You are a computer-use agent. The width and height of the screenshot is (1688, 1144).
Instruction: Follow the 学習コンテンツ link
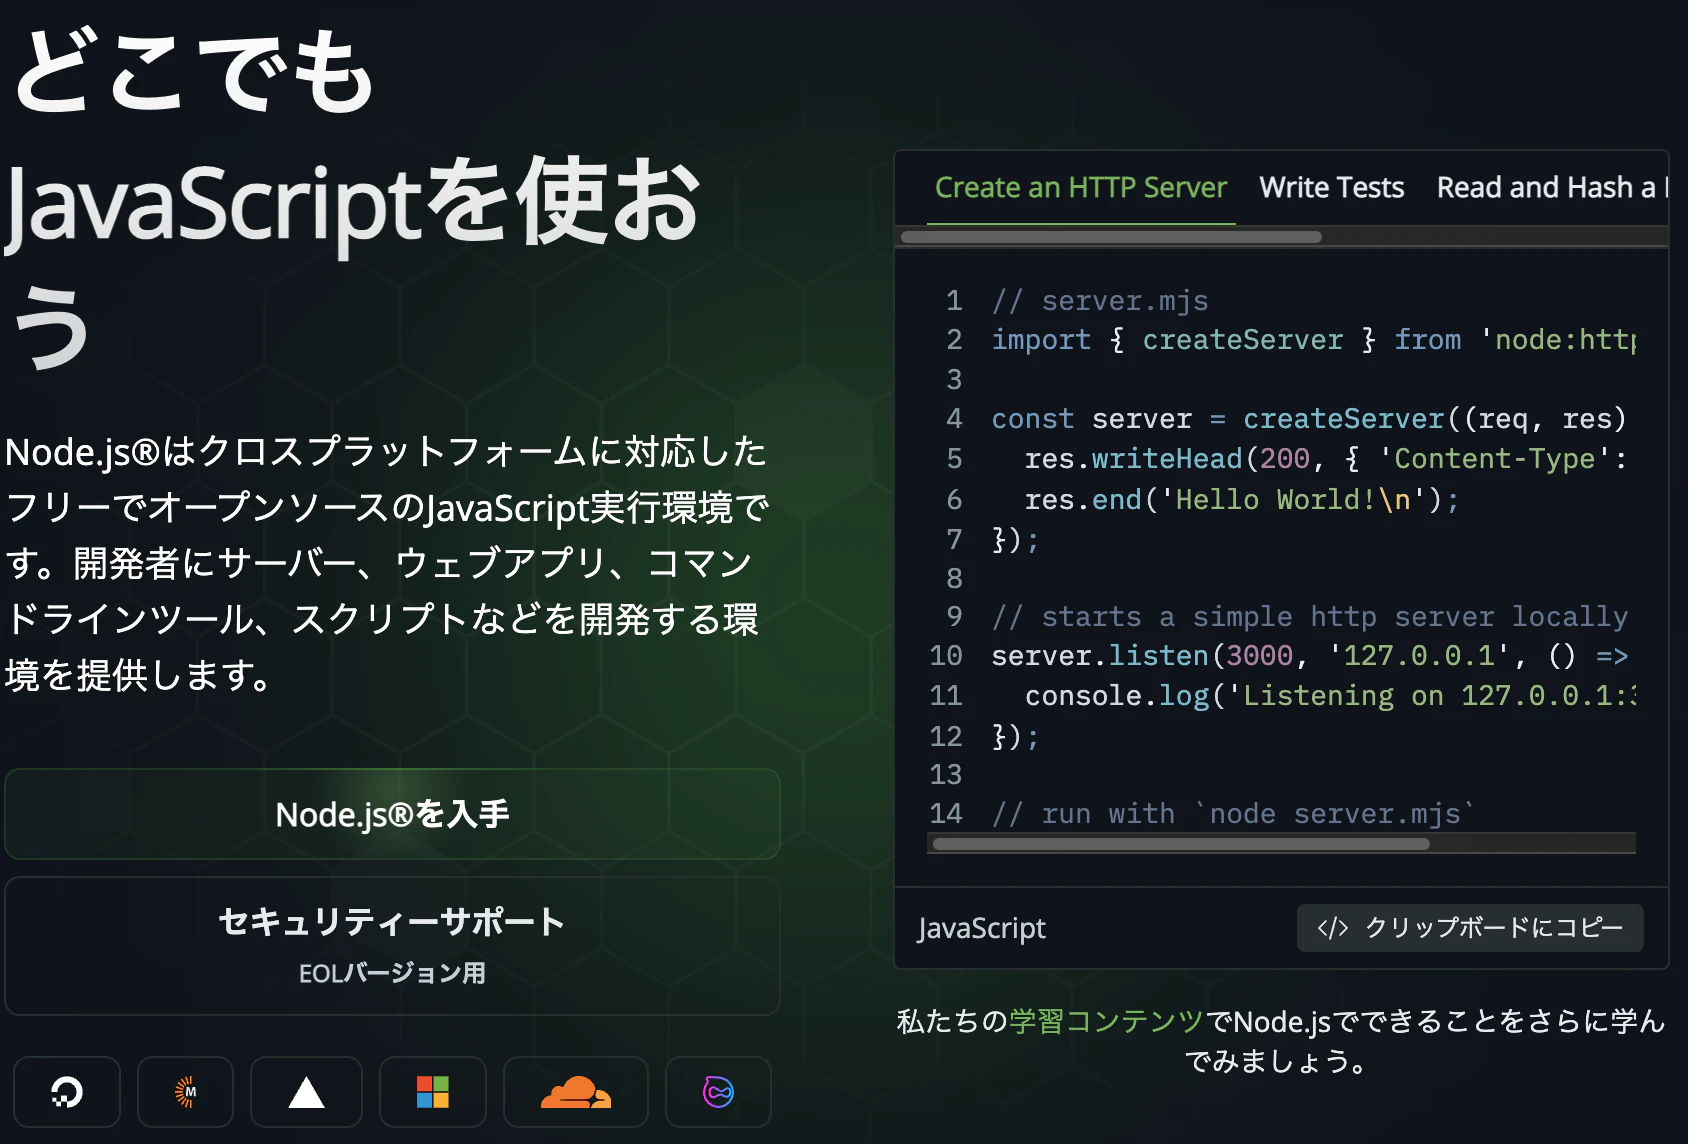click(1106, 1021)
